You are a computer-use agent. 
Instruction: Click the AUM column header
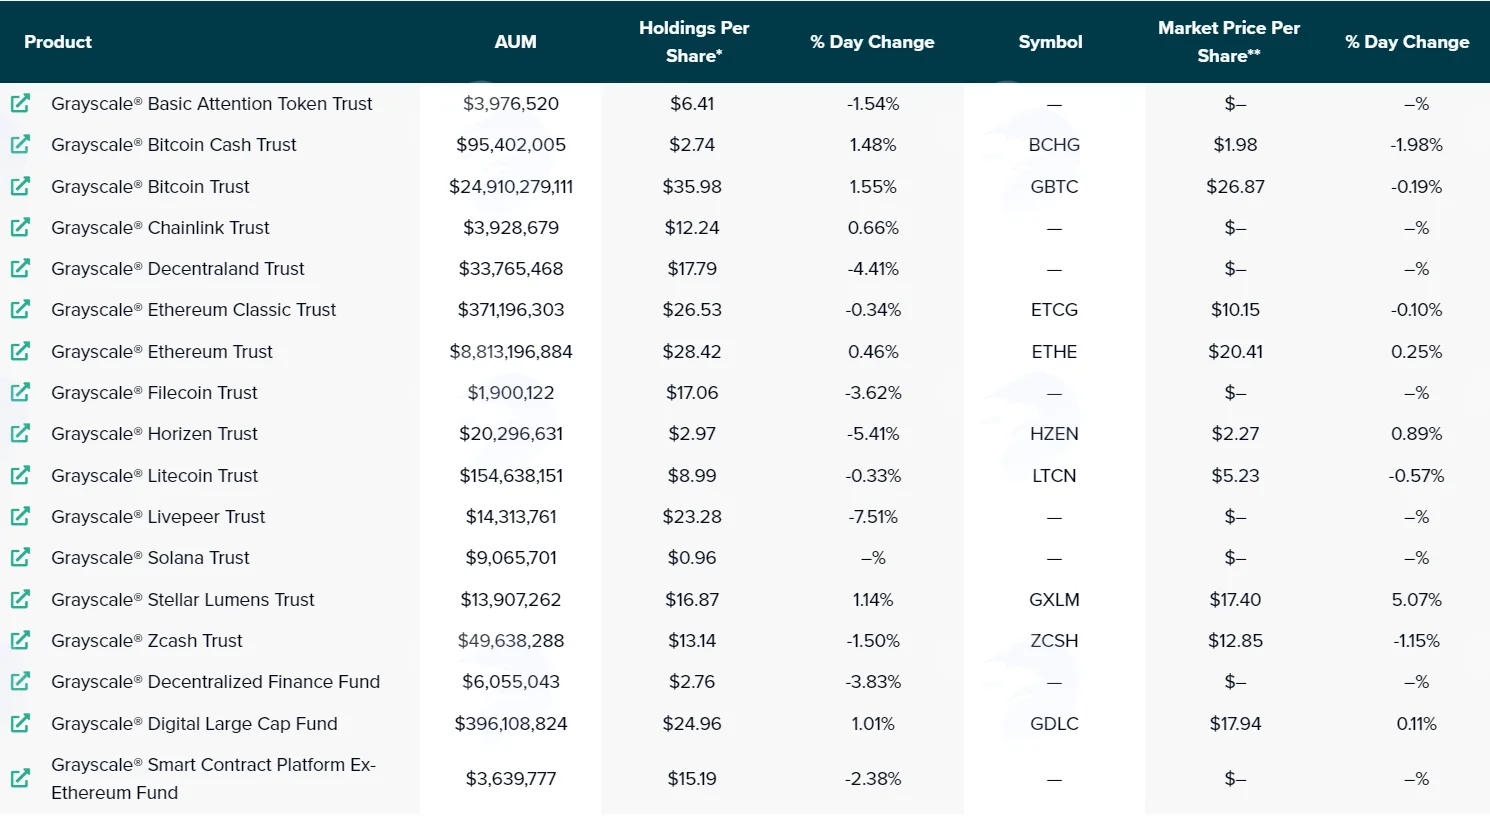click(x=515, y=42)
